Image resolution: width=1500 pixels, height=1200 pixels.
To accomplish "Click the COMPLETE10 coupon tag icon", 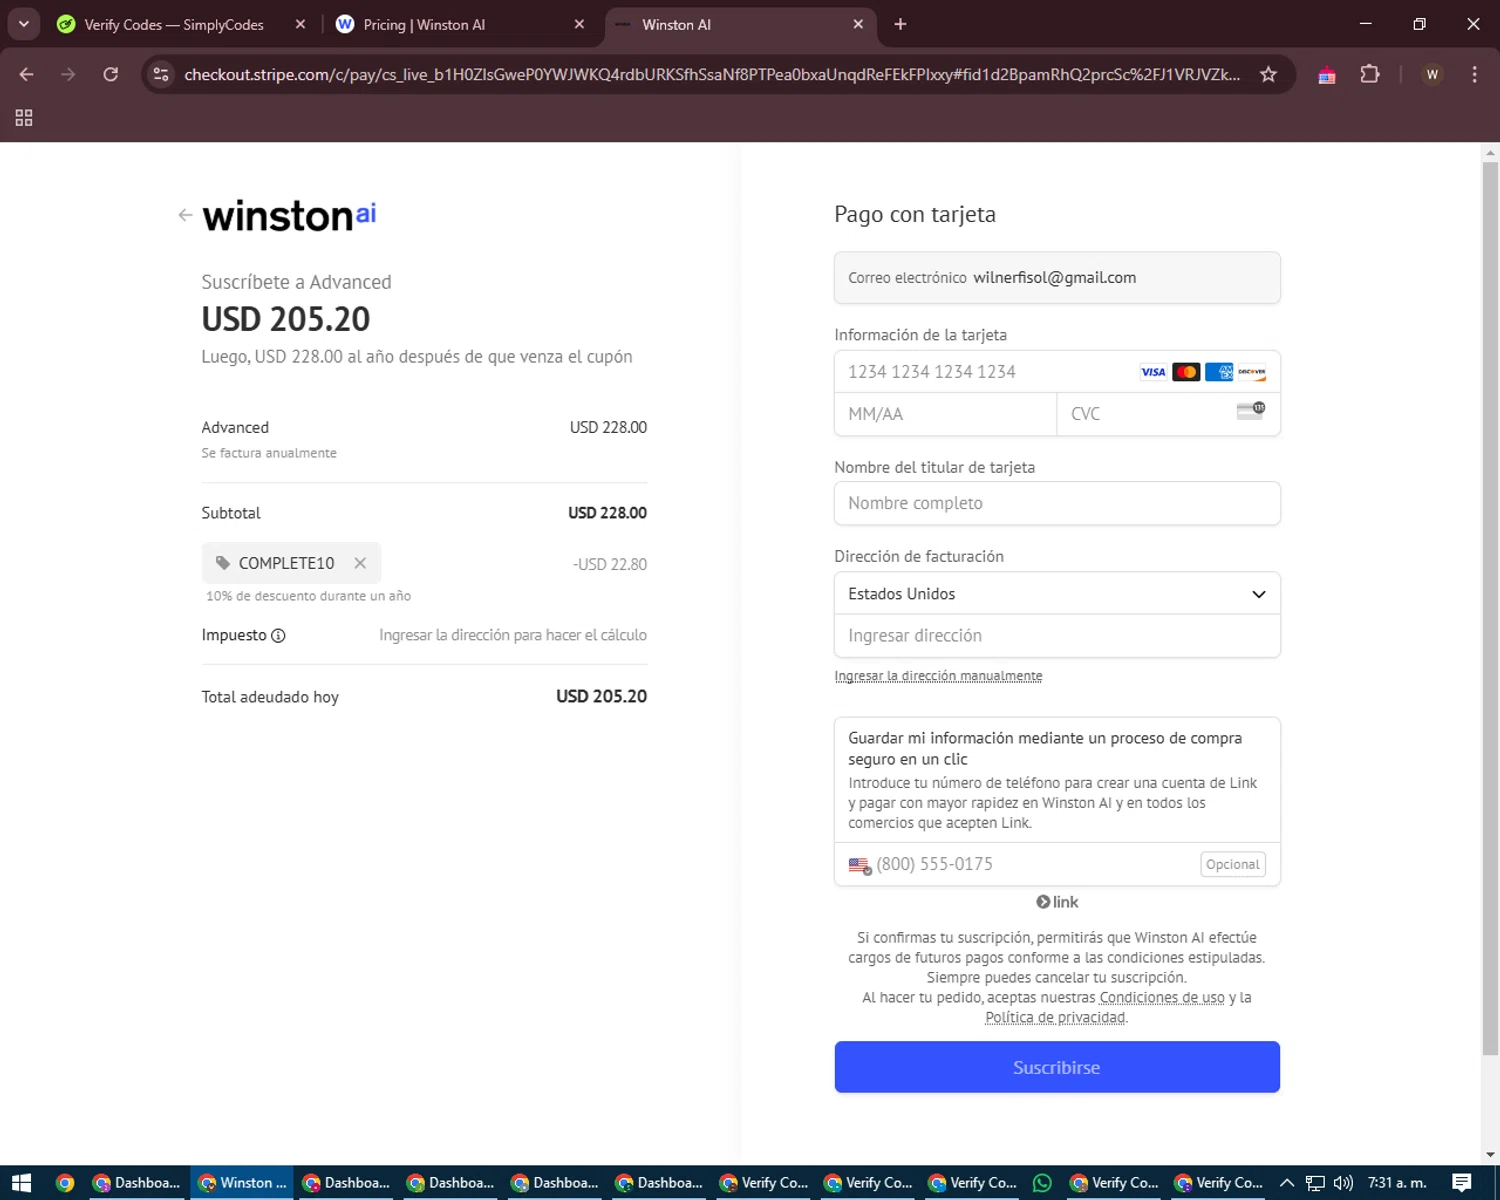I will (x=223, y=563).
